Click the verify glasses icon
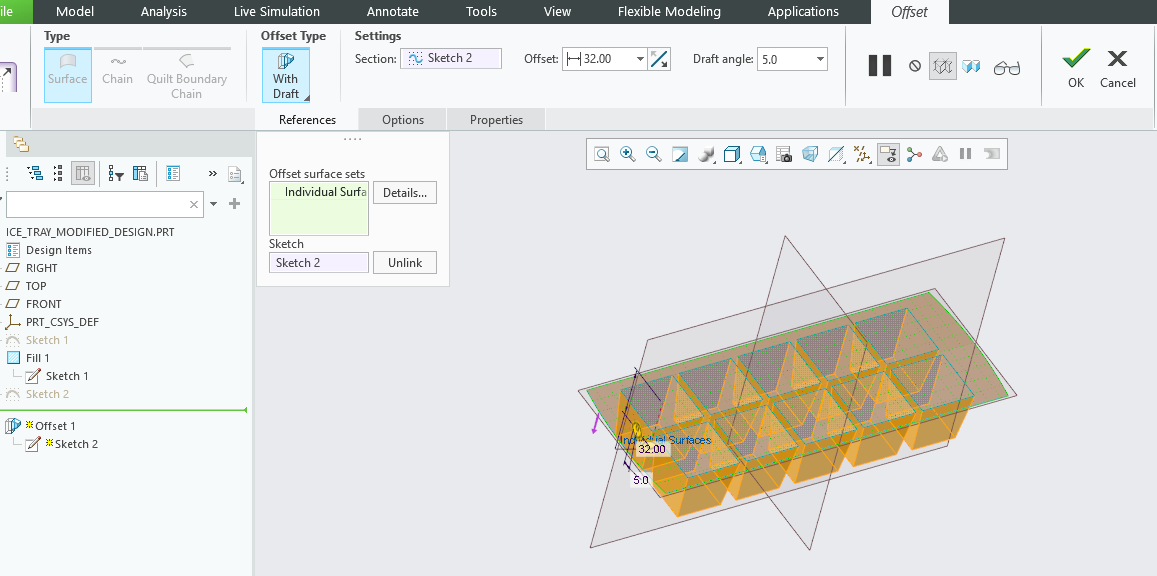The width and height of the screenshot is (1157, 576). pyautogui.click(x=1006, y=68)
